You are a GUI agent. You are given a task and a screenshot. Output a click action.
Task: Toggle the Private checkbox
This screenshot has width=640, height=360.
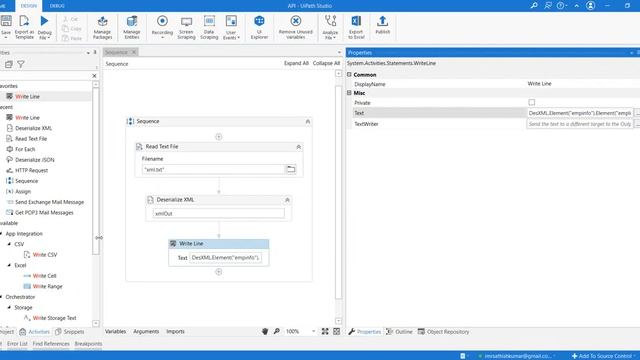pos(531,102)
